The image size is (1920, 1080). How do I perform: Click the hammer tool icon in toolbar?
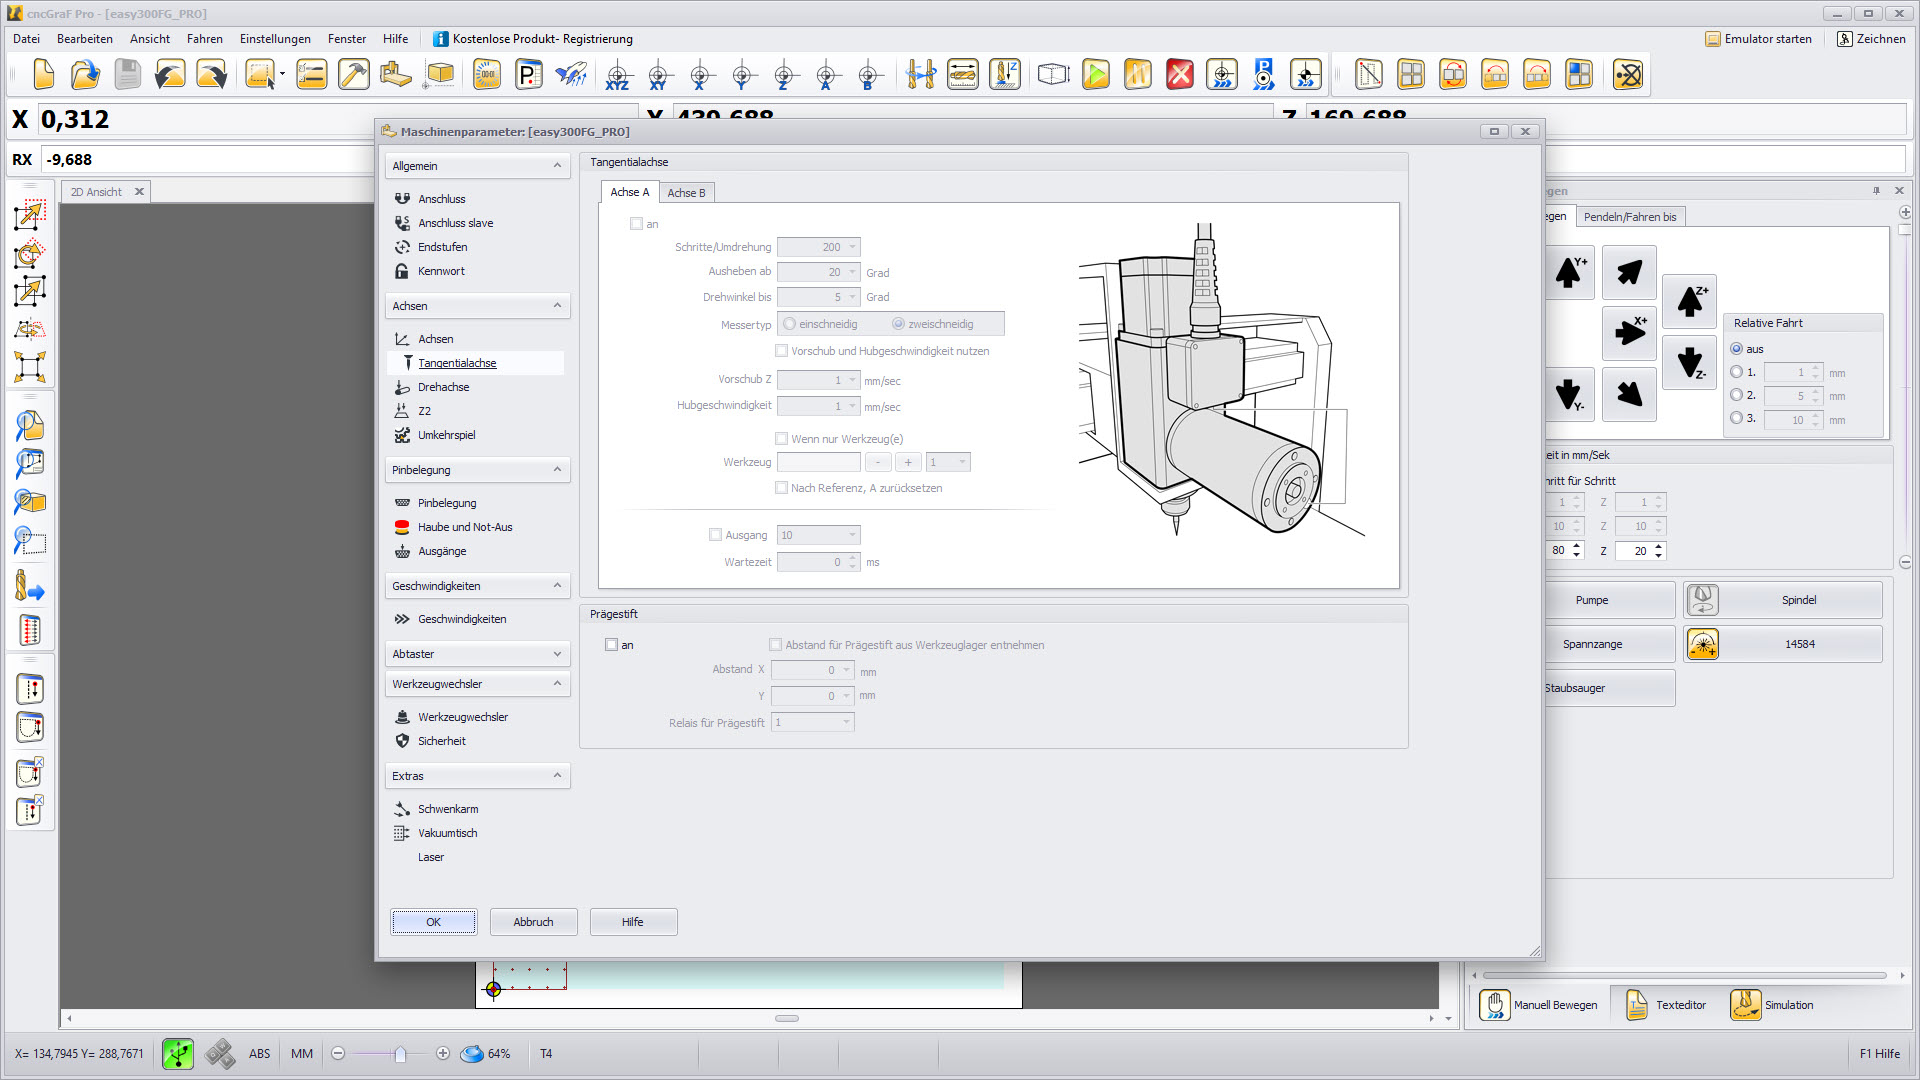(x=353, y=75)
